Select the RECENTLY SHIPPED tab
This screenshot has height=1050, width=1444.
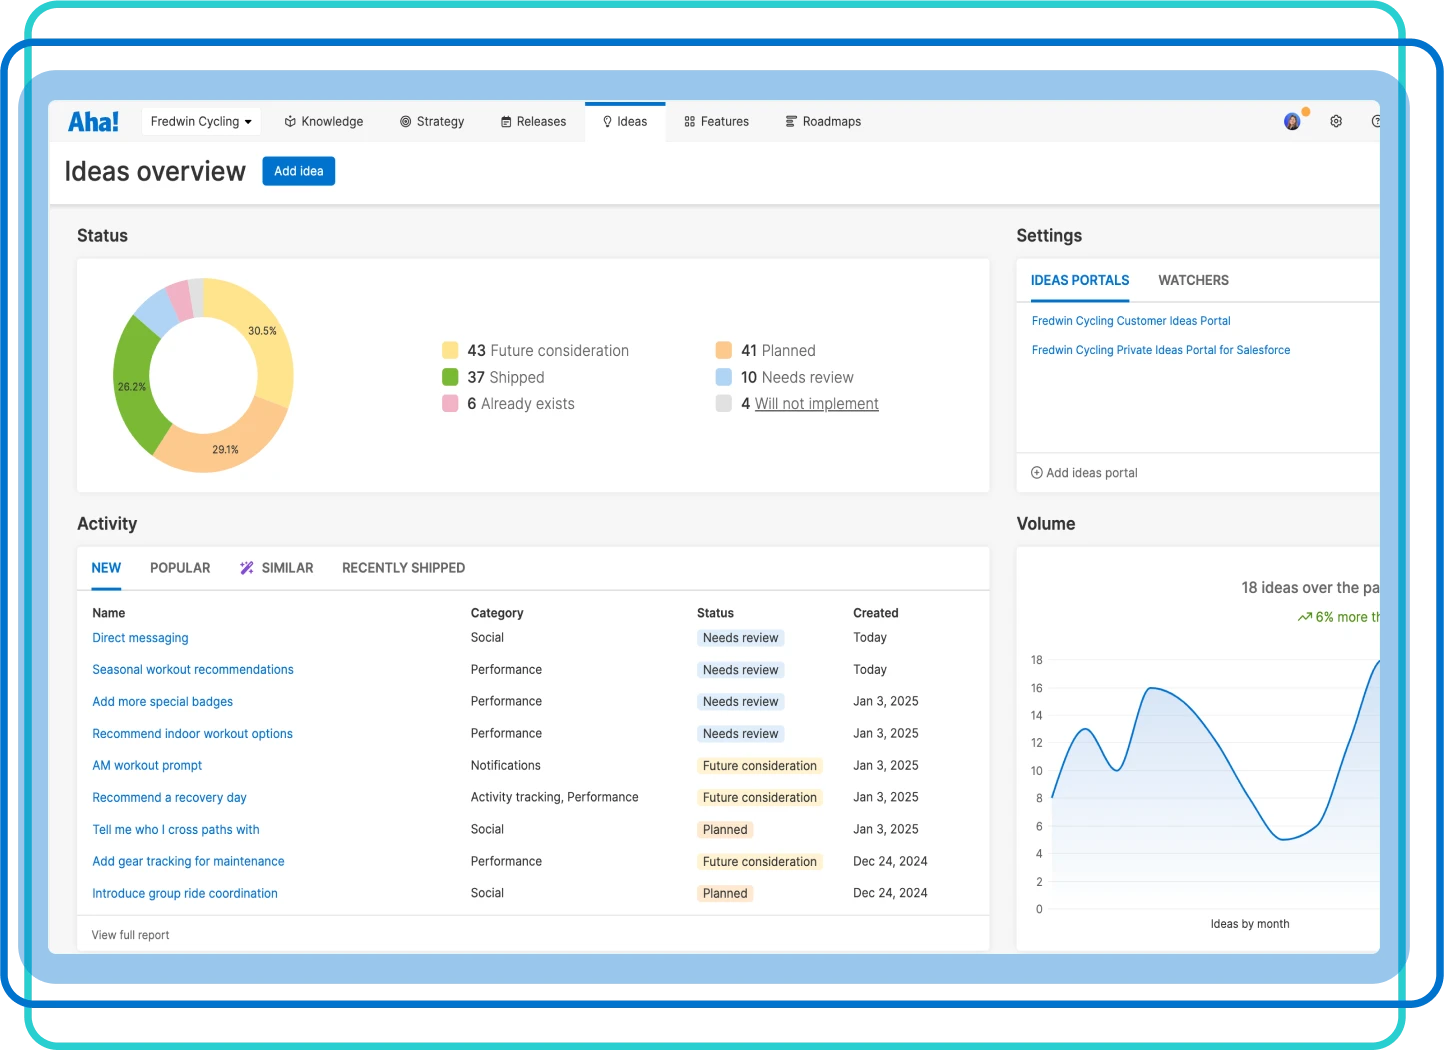tap(403, 567)
